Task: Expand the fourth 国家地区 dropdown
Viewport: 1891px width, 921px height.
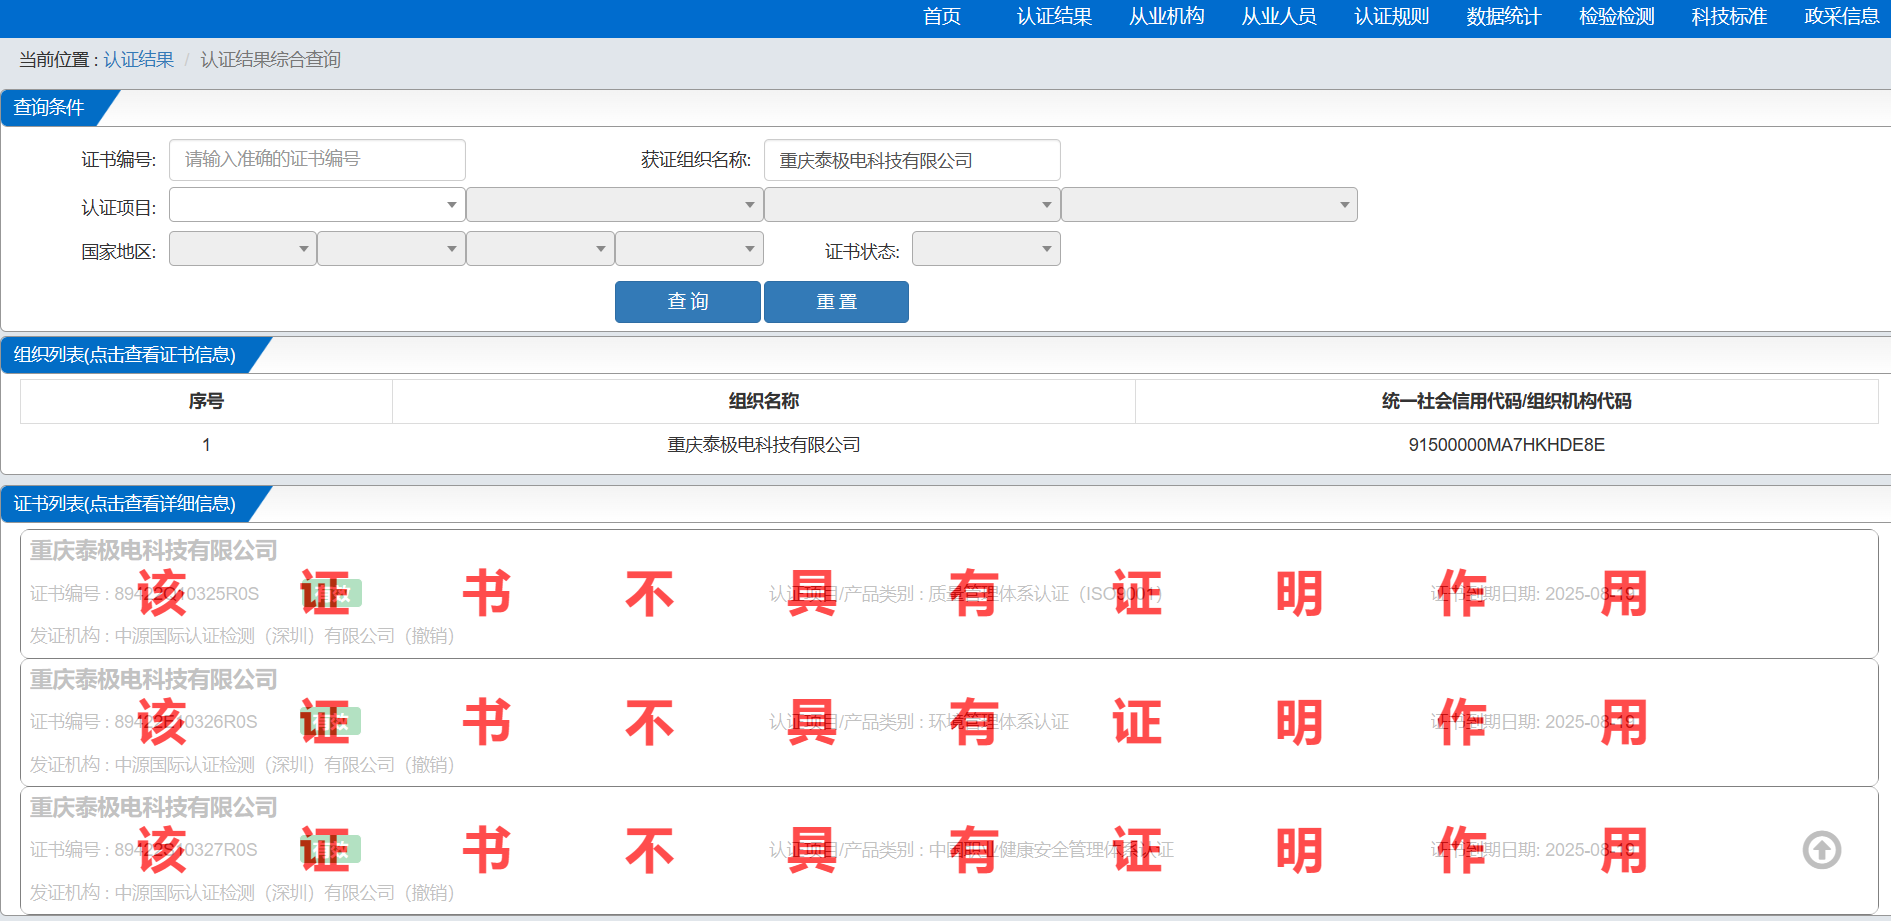Action: [x=689, y=249]
